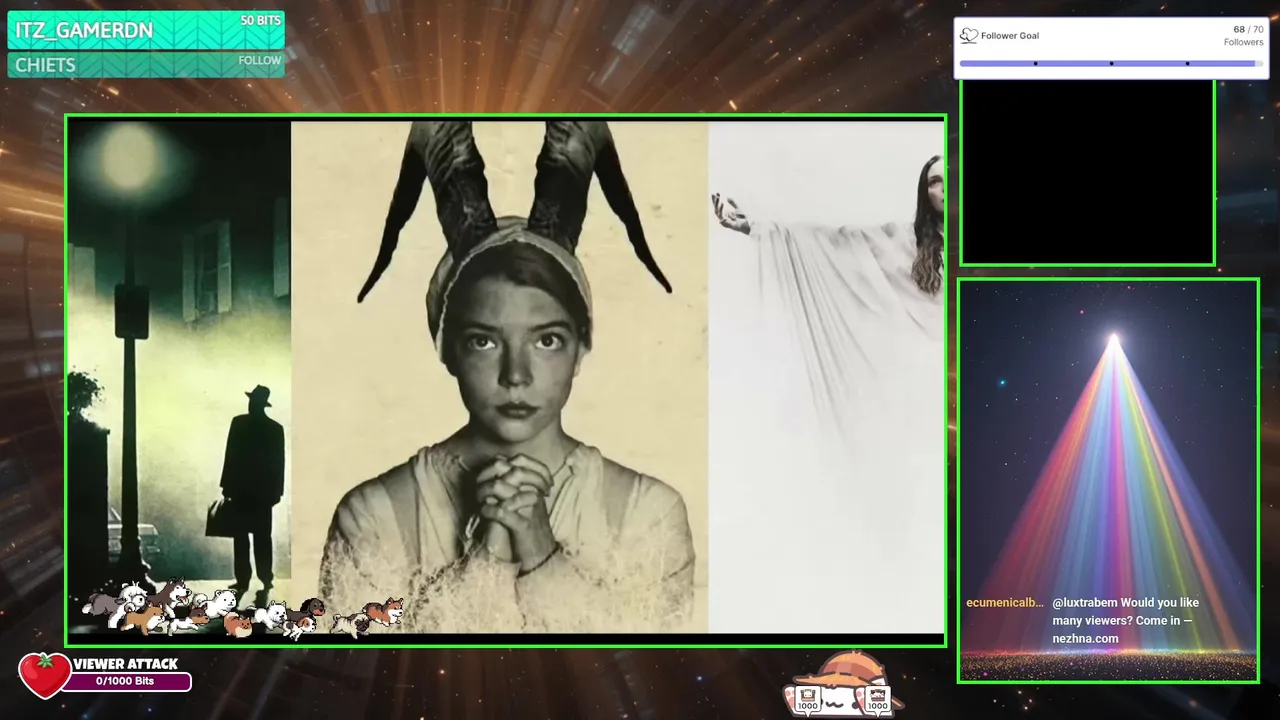Click the horned praying girl poster
1280x720 pixels.
(499, 377)
